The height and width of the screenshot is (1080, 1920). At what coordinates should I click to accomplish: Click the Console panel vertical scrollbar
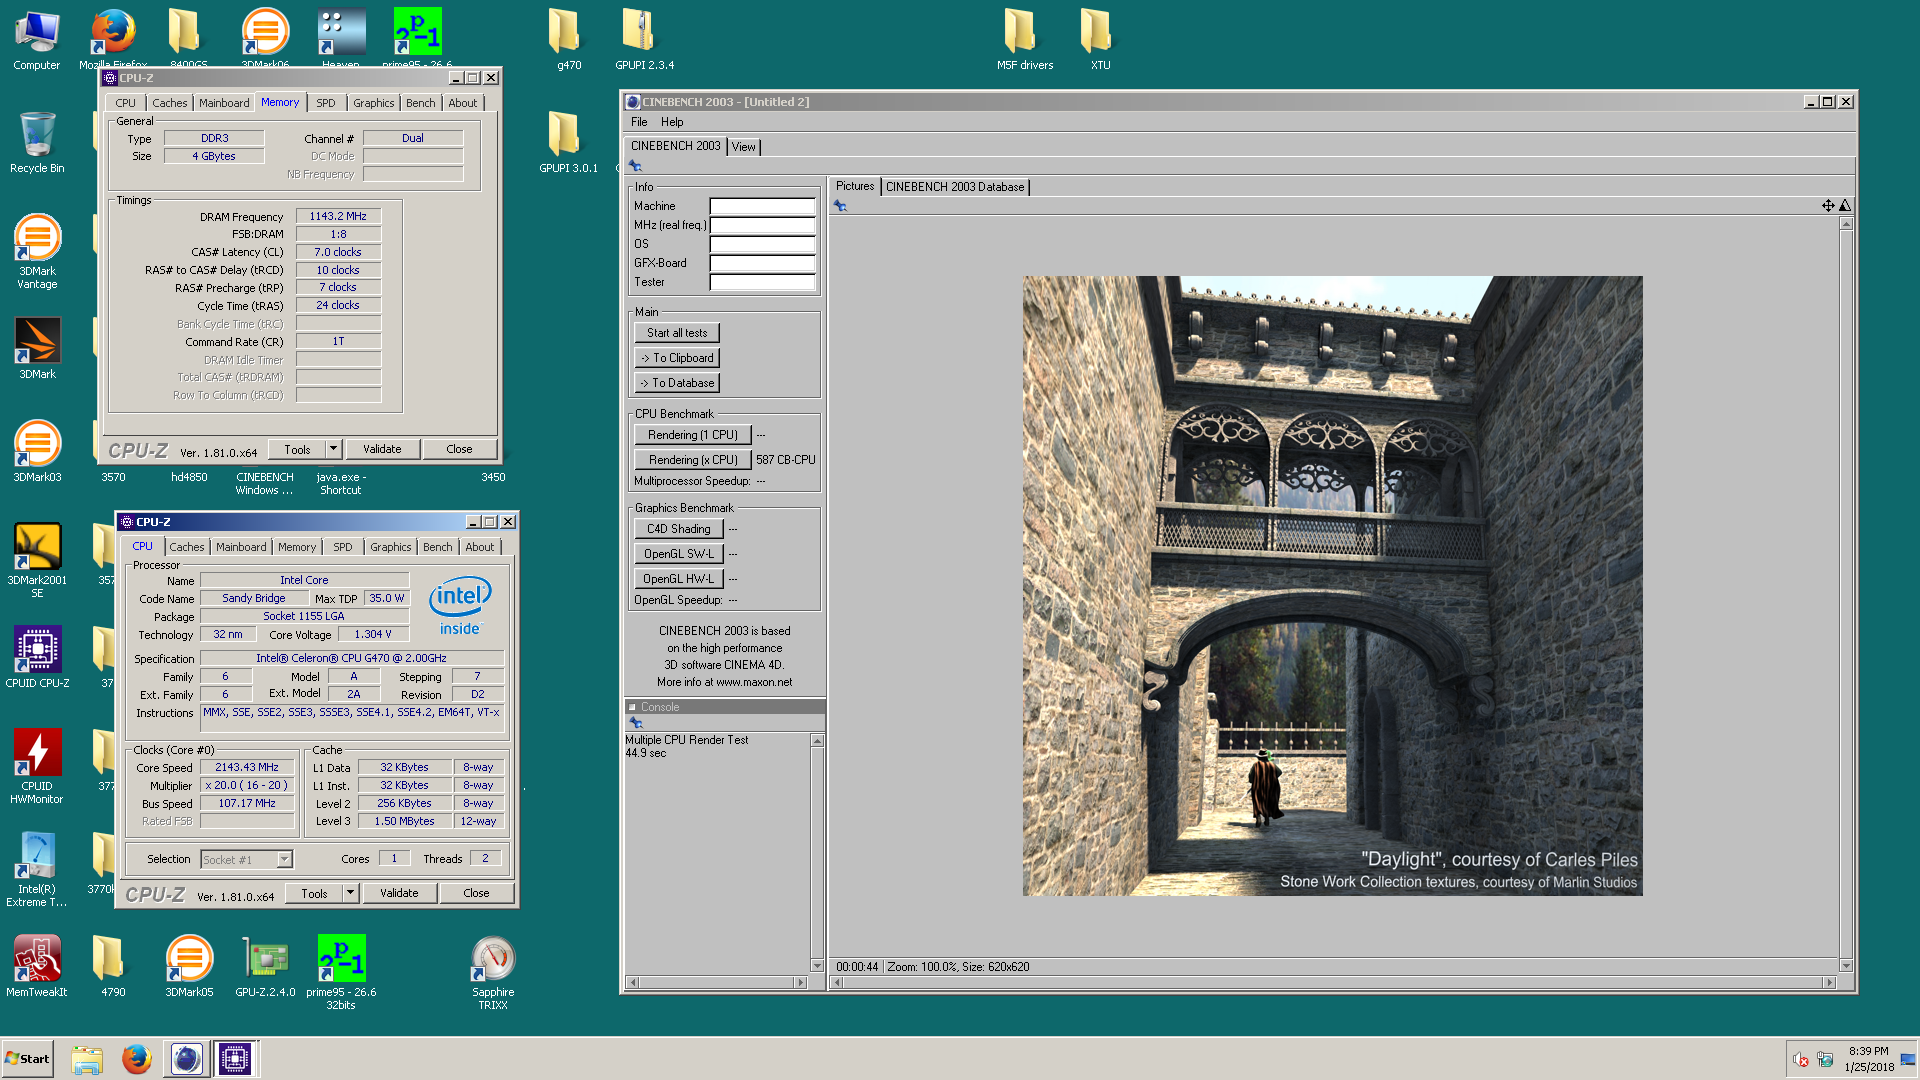click(x=817, y=853)
